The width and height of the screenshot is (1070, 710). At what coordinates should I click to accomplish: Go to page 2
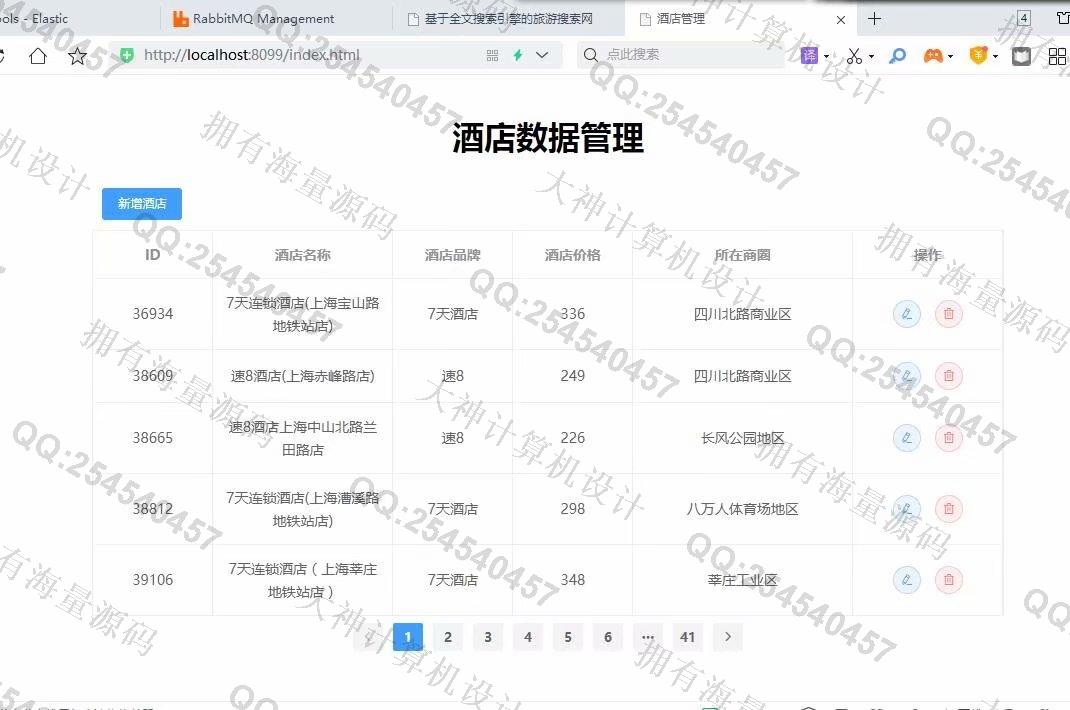448,637
